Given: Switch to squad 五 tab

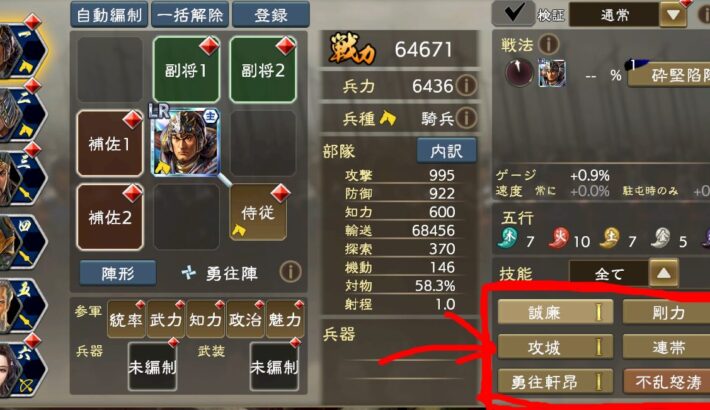Looking at the screenshot, I should pyautogui.click(x=23, y=304).
